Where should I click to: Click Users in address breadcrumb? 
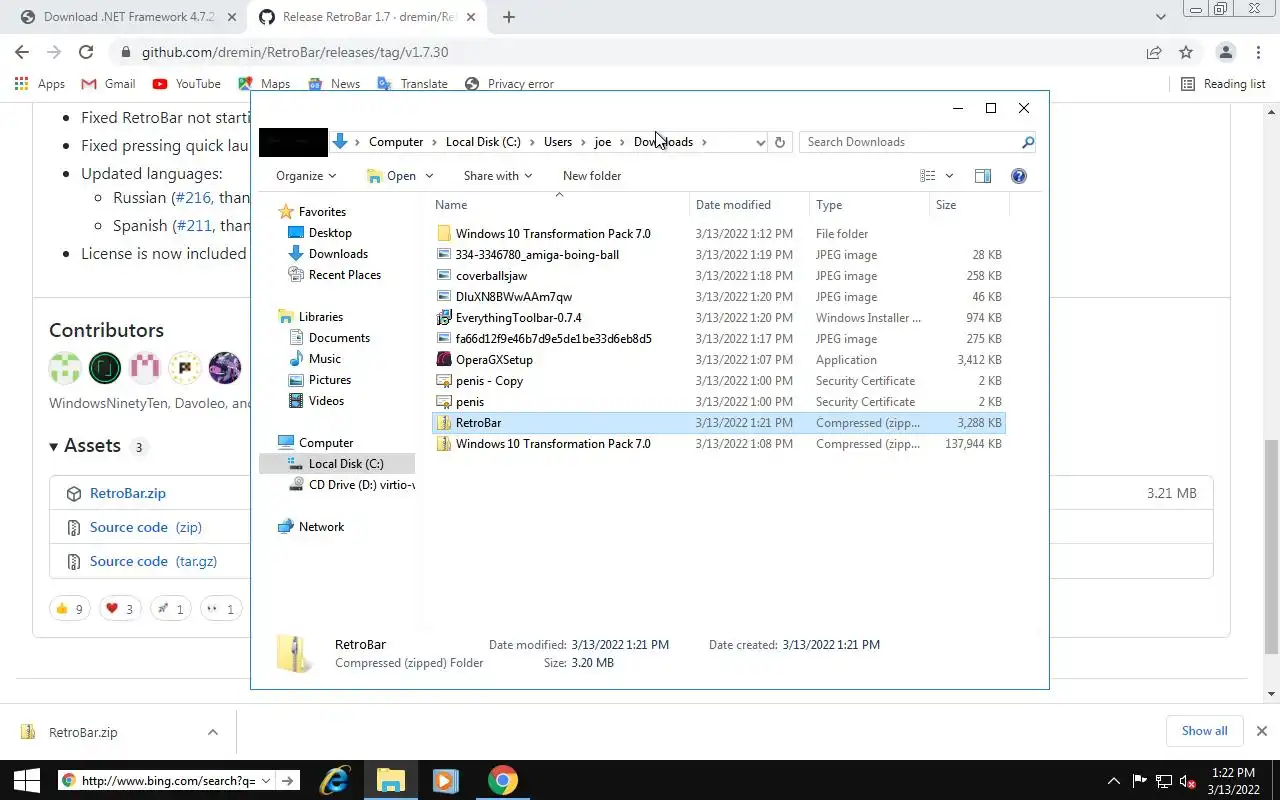(x=558, y=142)
